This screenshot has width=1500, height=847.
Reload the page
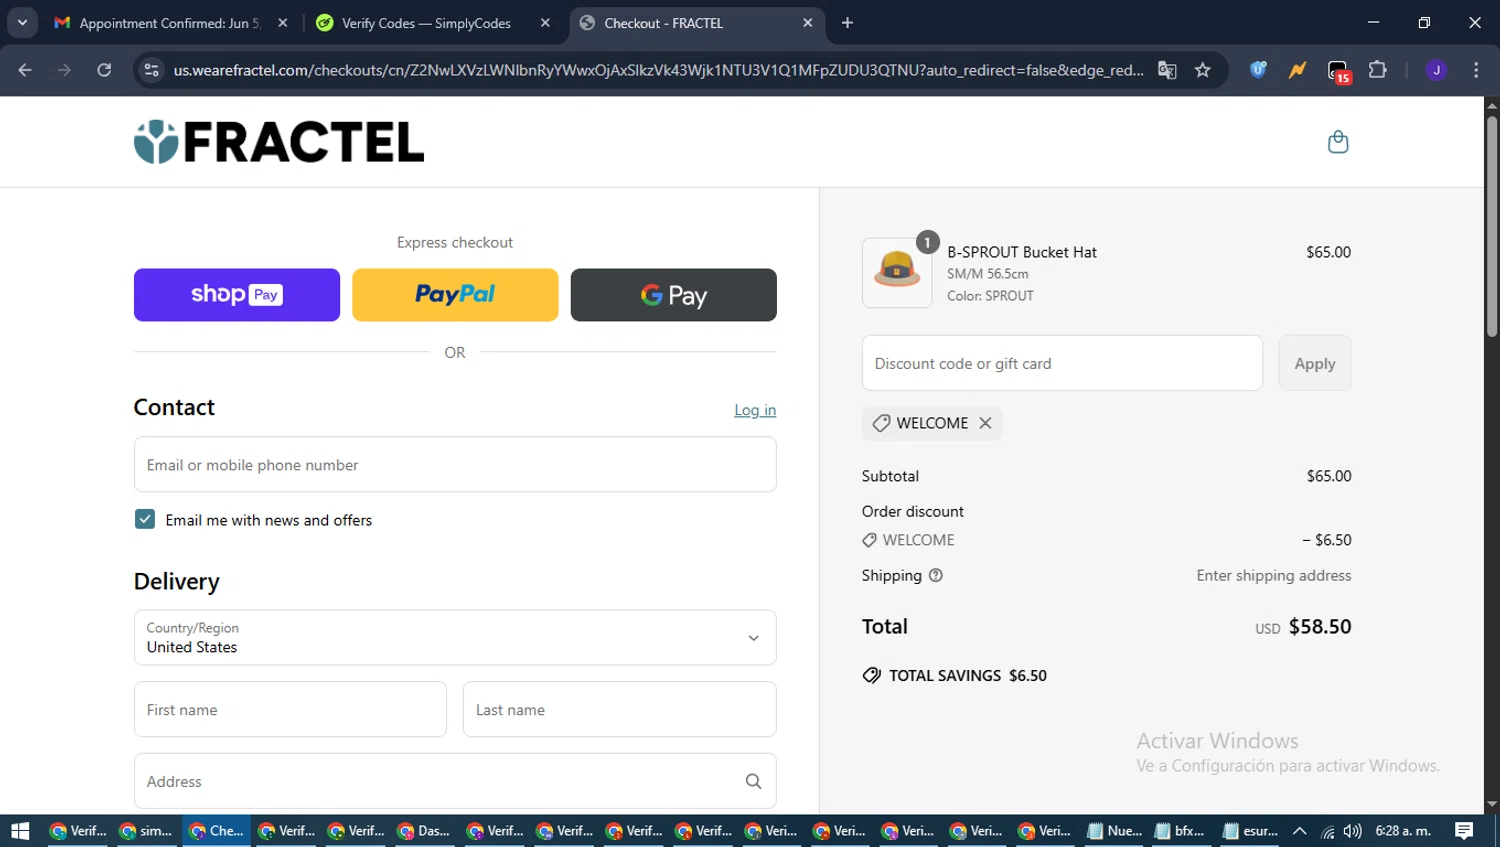(104, 70)
